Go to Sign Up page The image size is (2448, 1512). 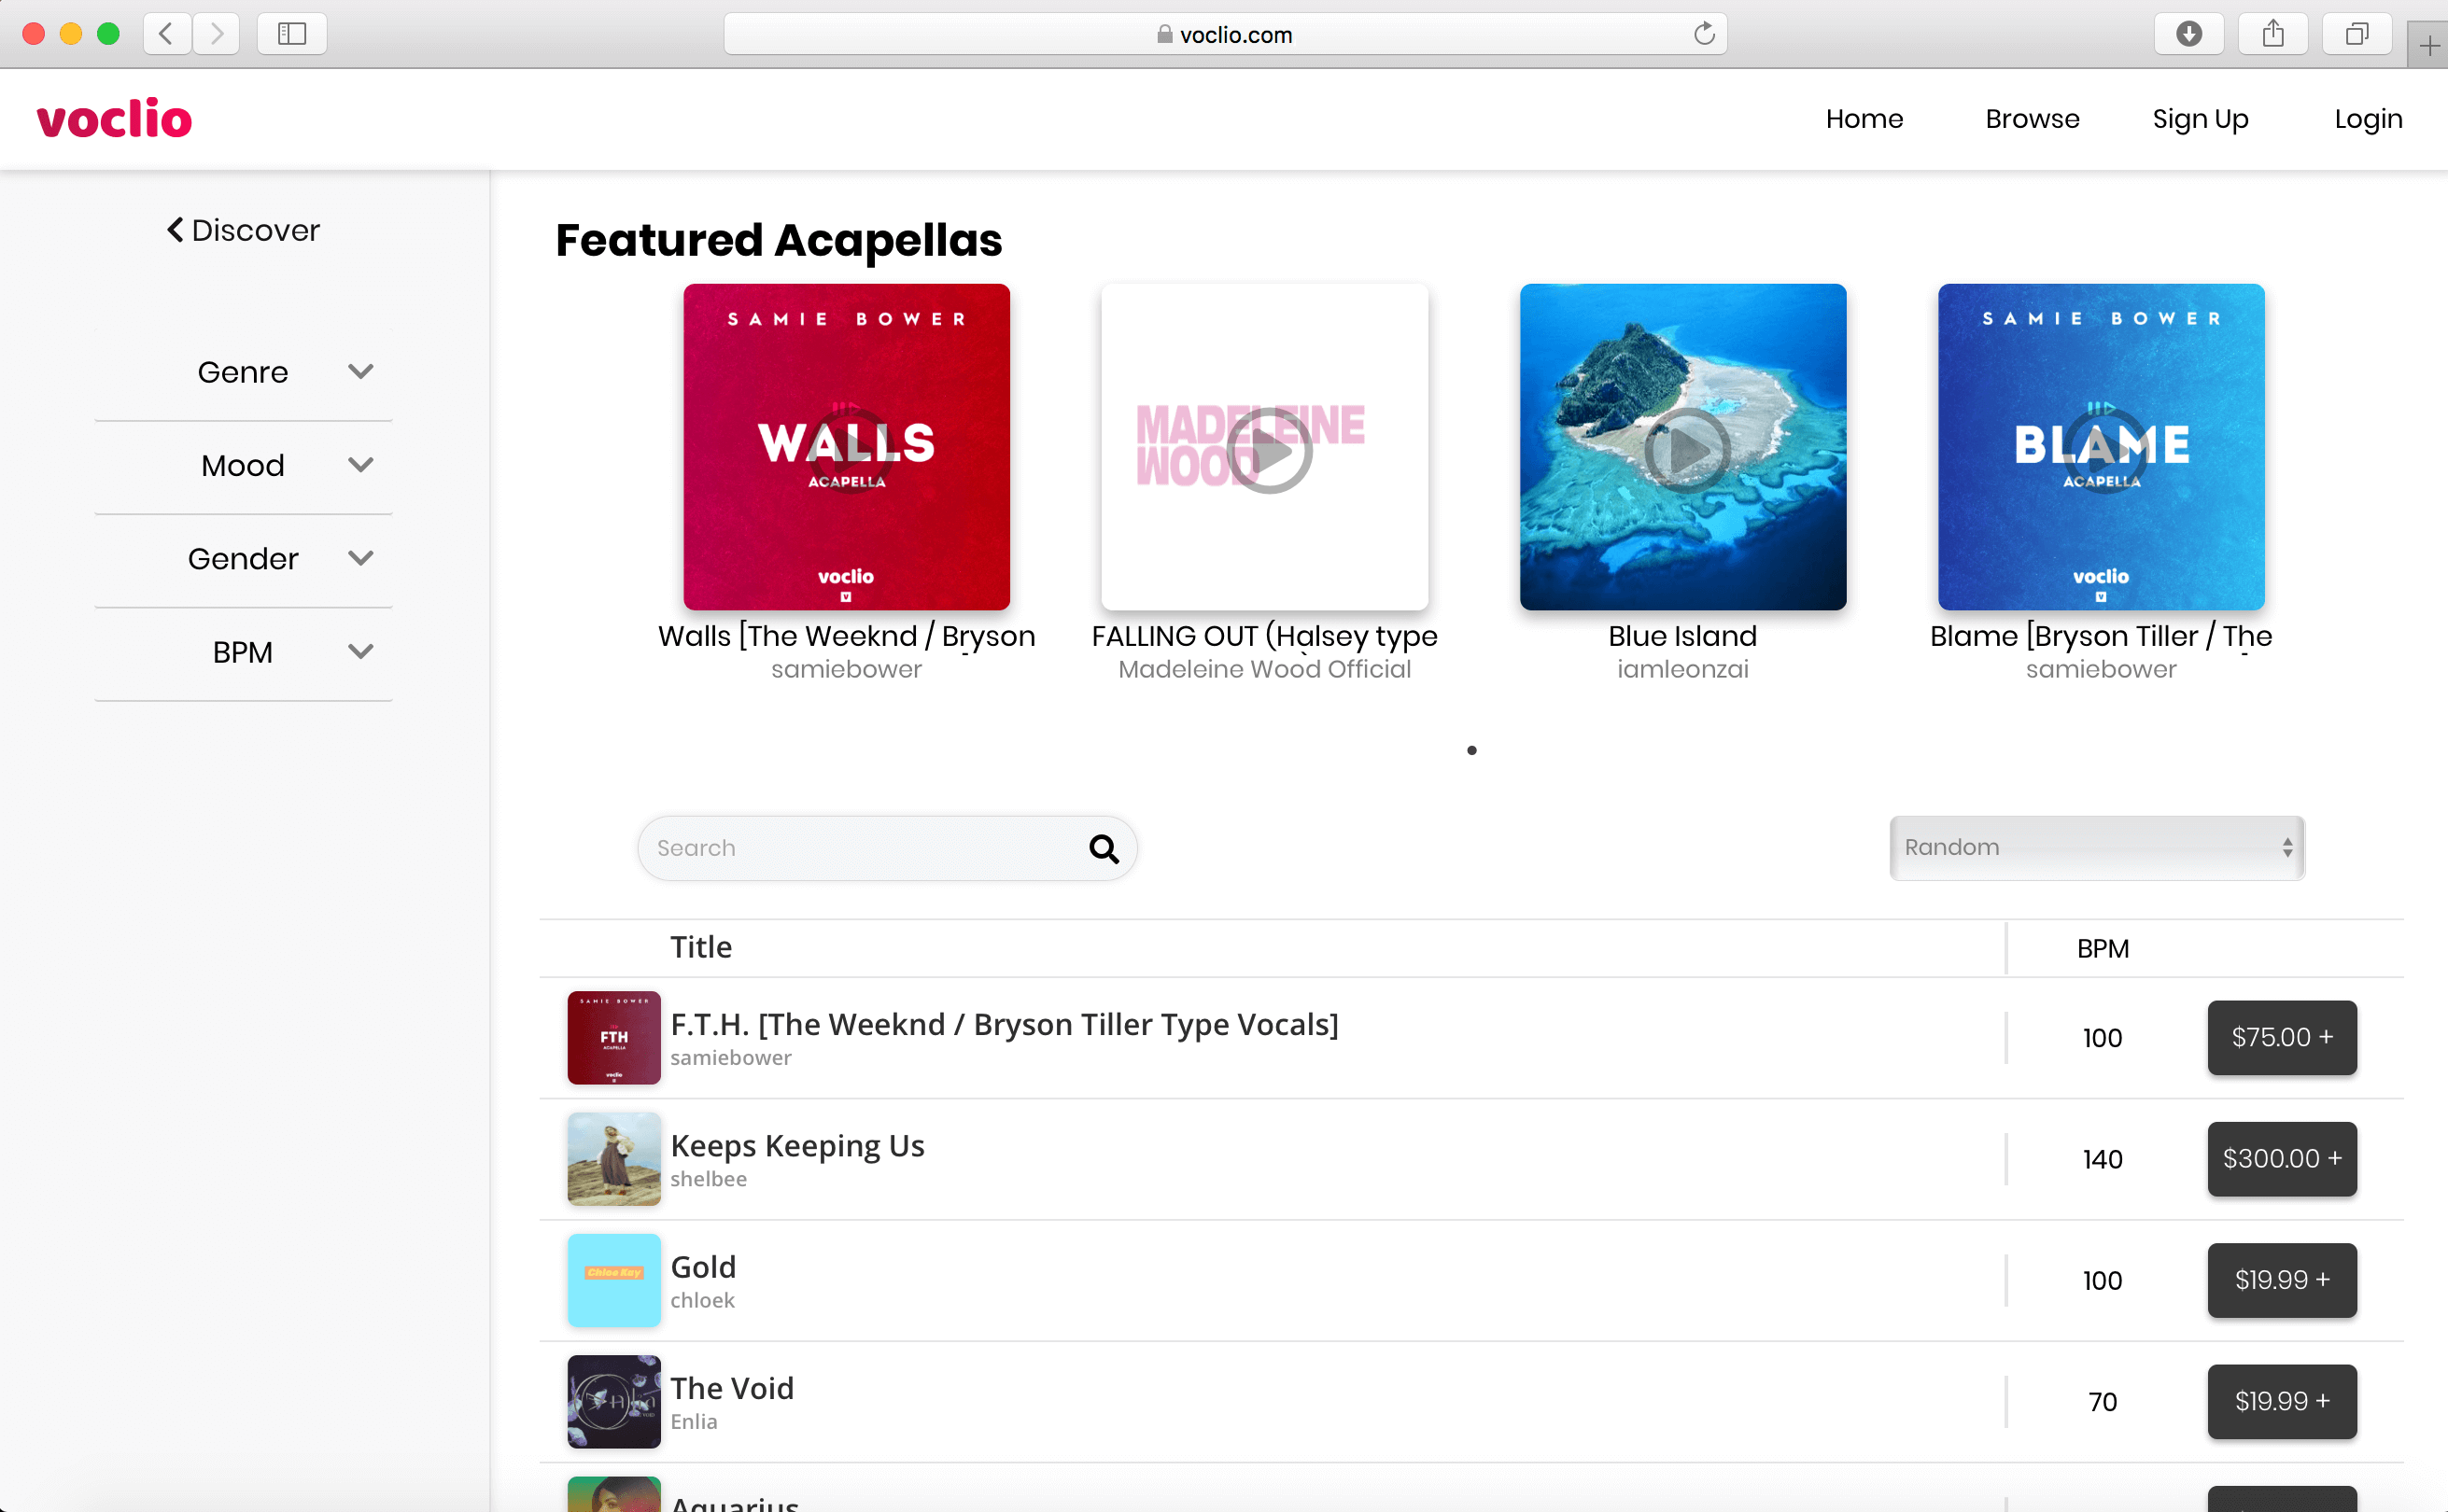click(x=2199, y=119)
